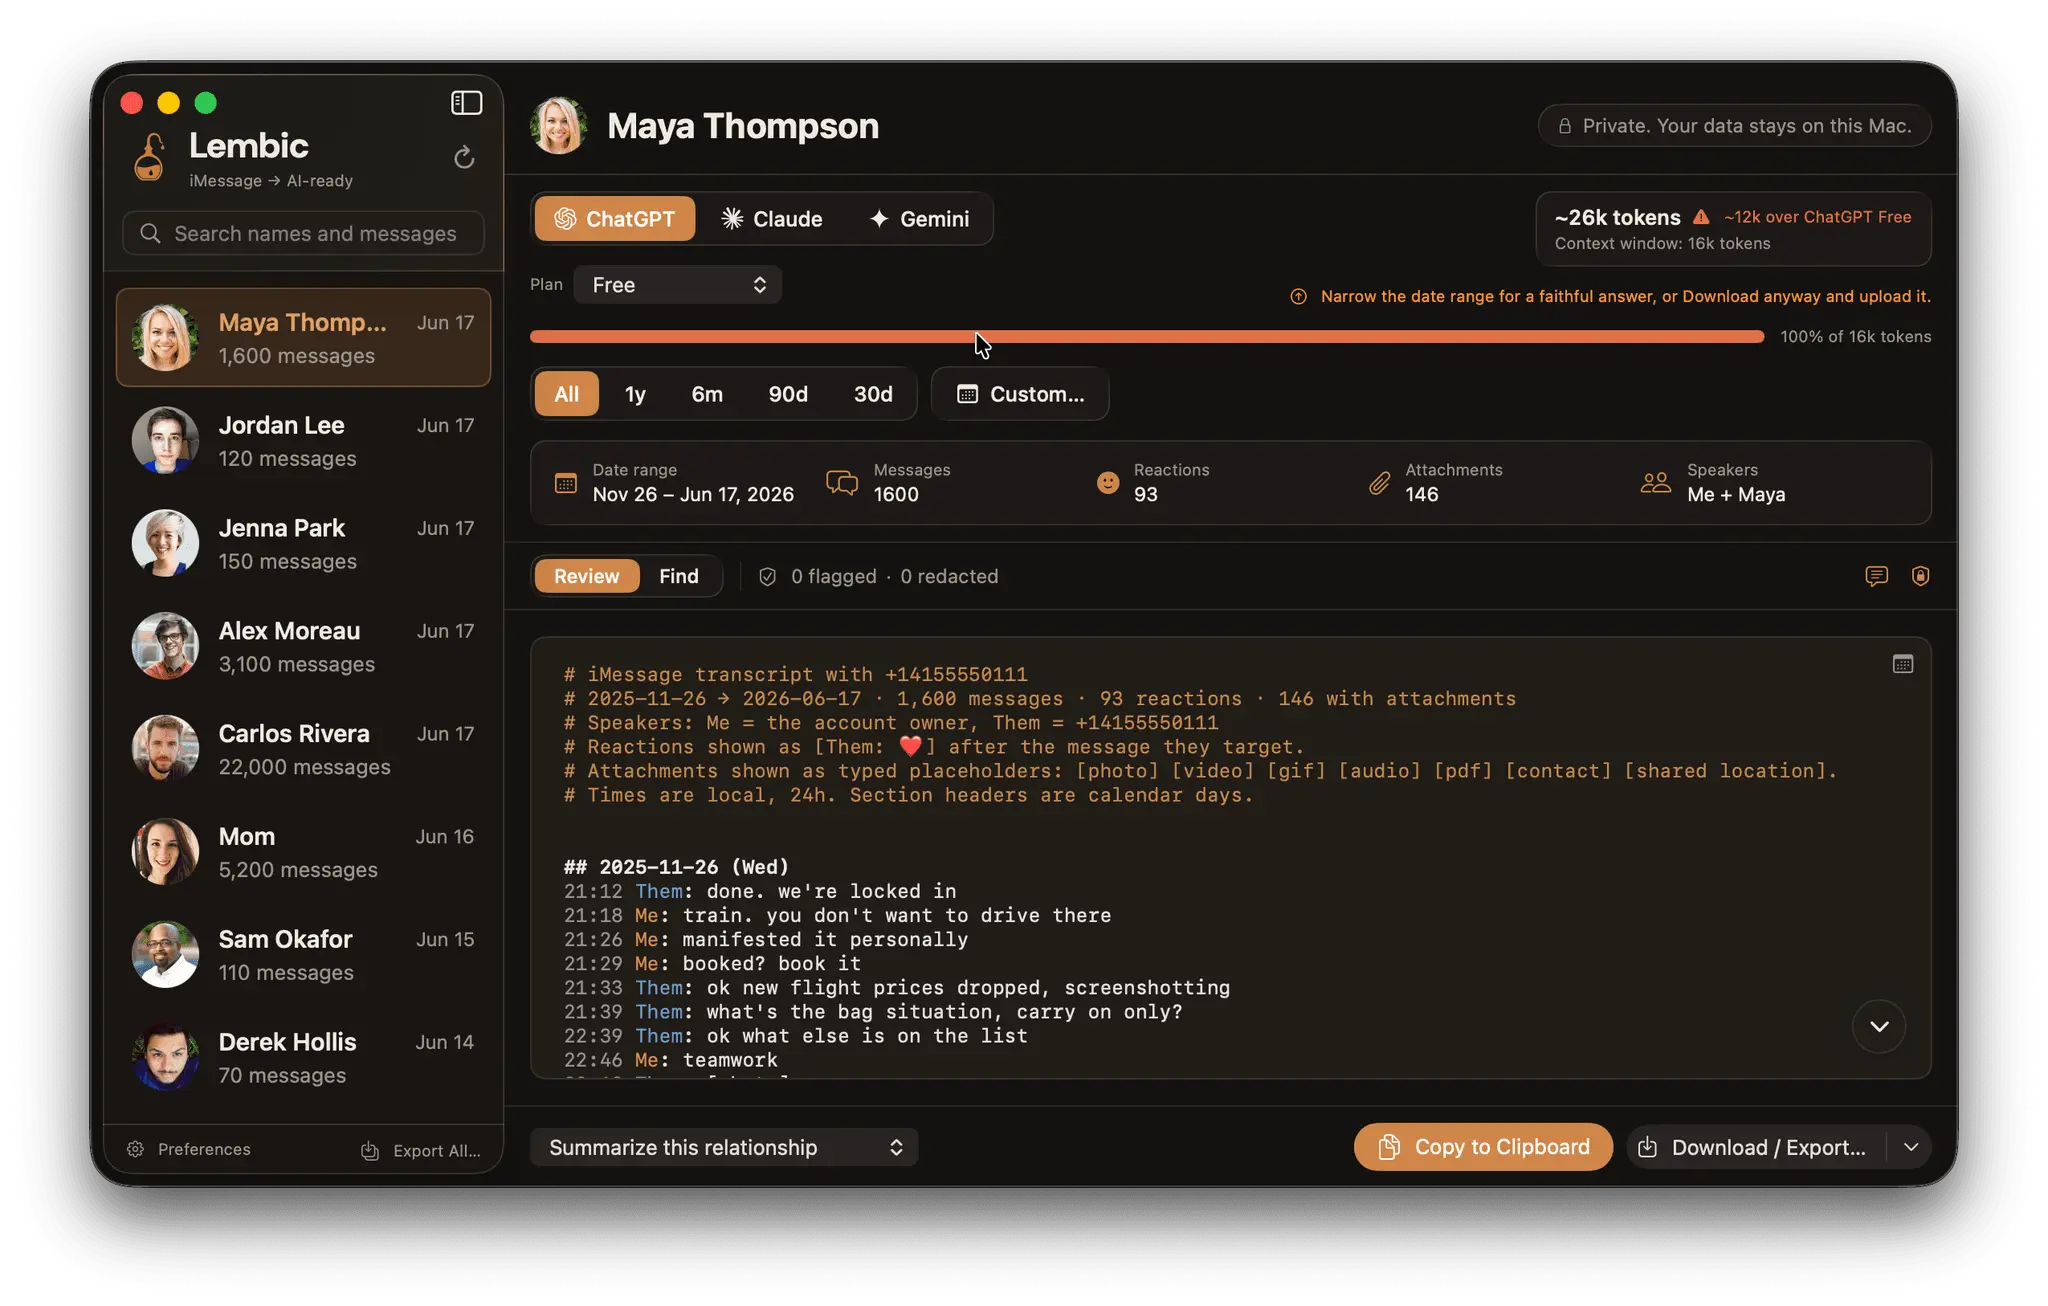
Task: Open Mom conversation
Action: click(303, 853)
